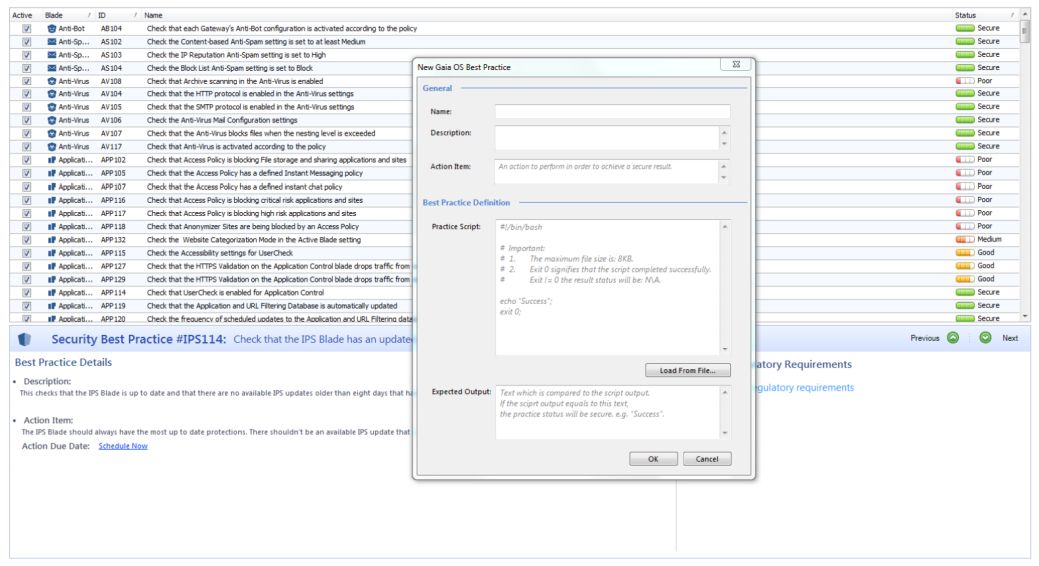Uncheck the Active checkbox for AB104
This screenshot has height=566, width=1039.
(27, 28)
